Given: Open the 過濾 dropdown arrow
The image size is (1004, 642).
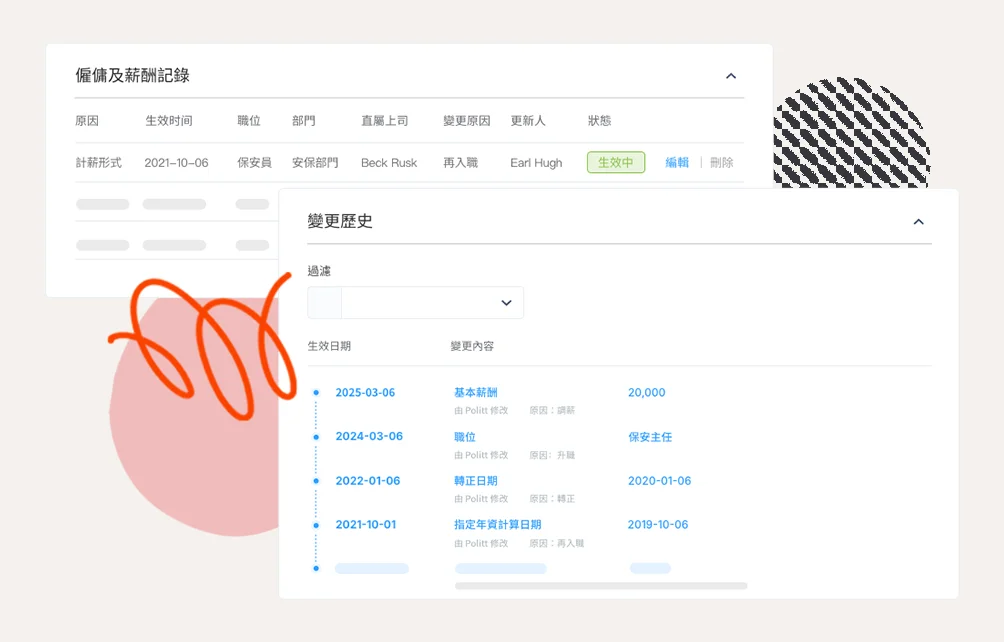Looking at the screenshot, I should (506, 303).
